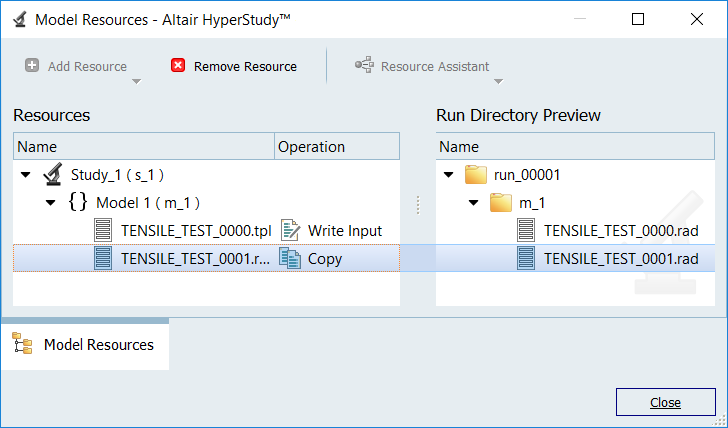Click the Resource Assistant button label
This screenshot has height=428, width=728.
[x=435, y=66]
